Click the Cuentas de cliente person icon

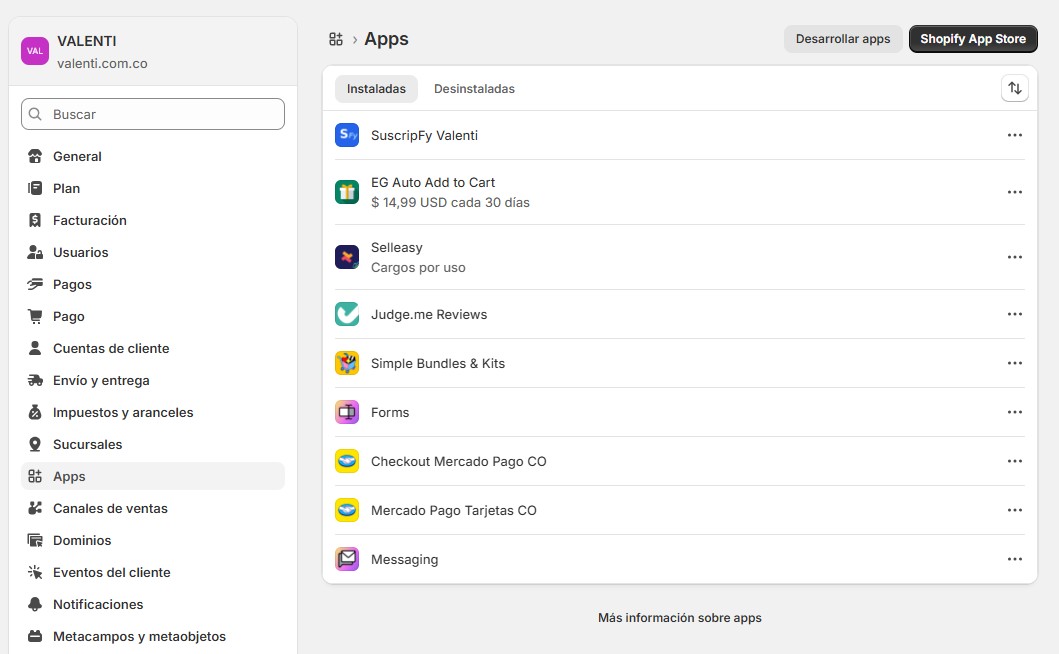point(35,348)
